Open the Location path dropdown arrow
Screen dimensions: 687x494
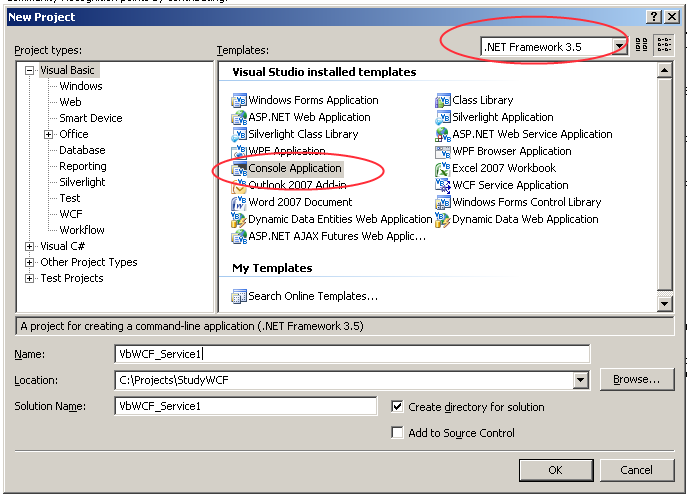(x=580, y=380)
